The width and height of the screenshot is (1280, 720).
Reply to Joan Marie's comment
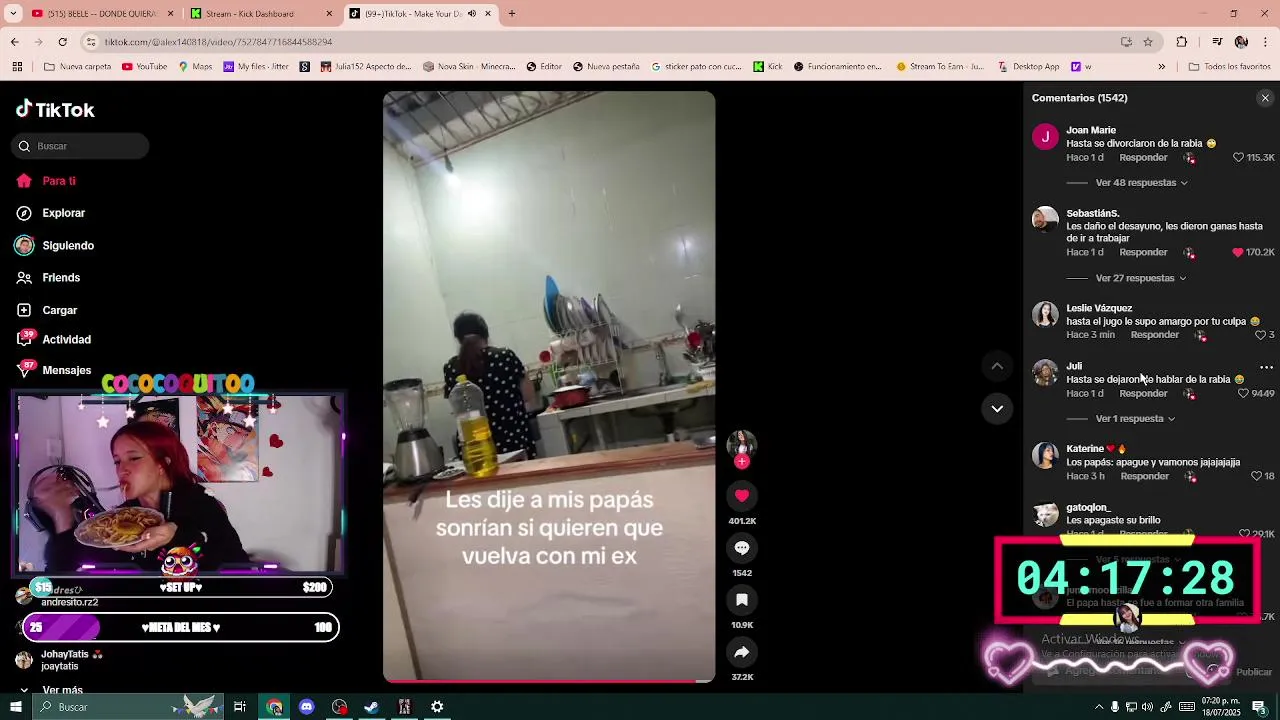pyautogui.click(x=1143, y=158)
